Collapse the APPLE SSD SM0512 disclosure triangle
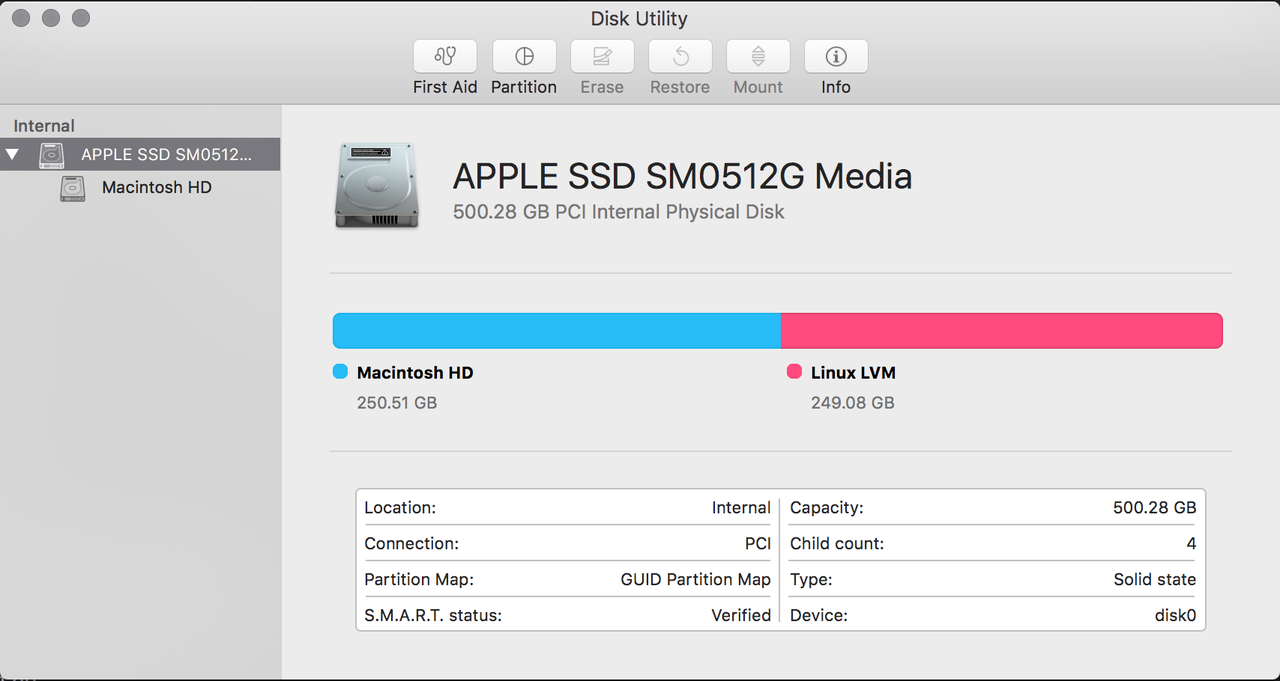The height and width of the screenshot is (681, 1280). pos(12,155)
